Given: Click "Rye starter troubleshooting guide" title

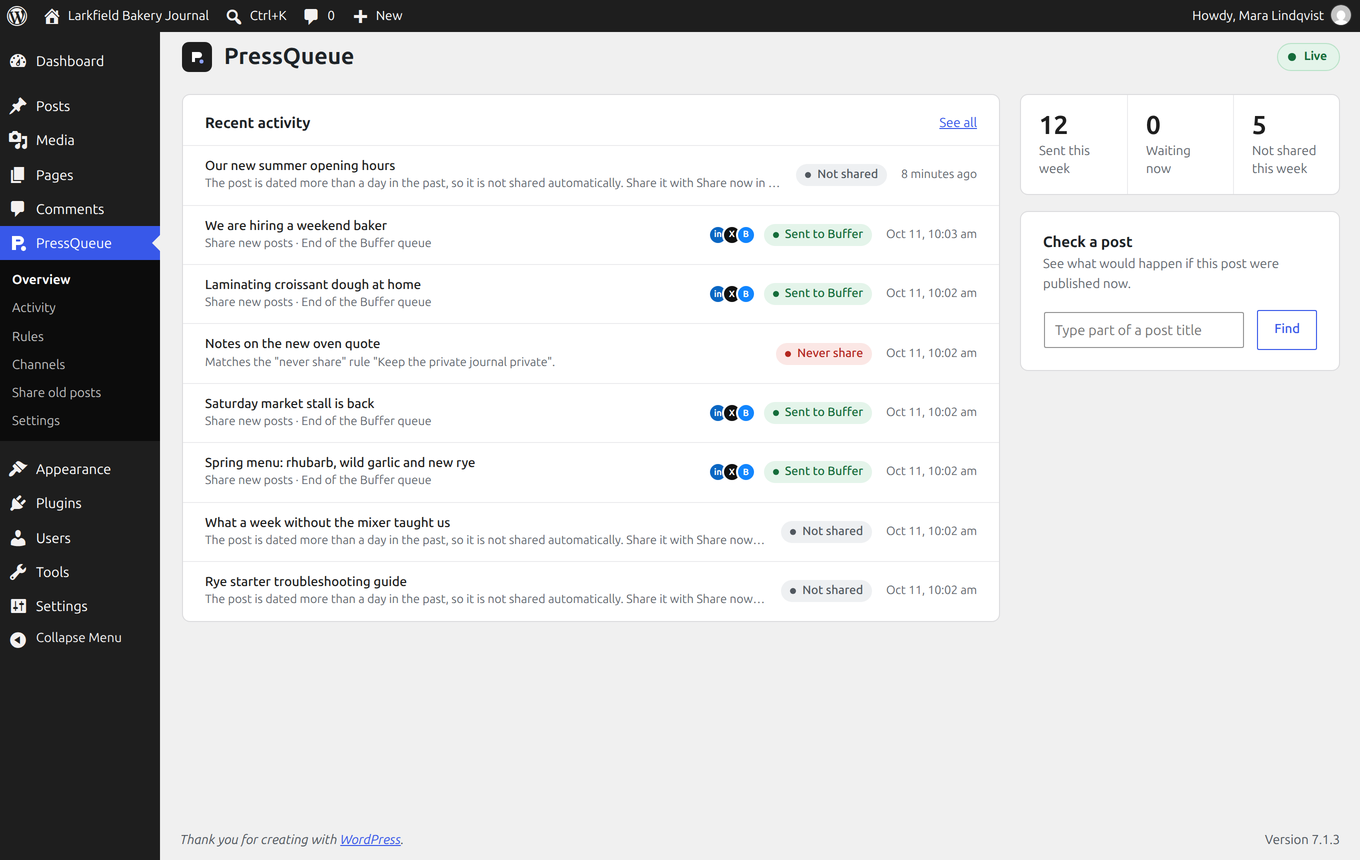Looking at the screenshot, I should click(x=306, y=581).
